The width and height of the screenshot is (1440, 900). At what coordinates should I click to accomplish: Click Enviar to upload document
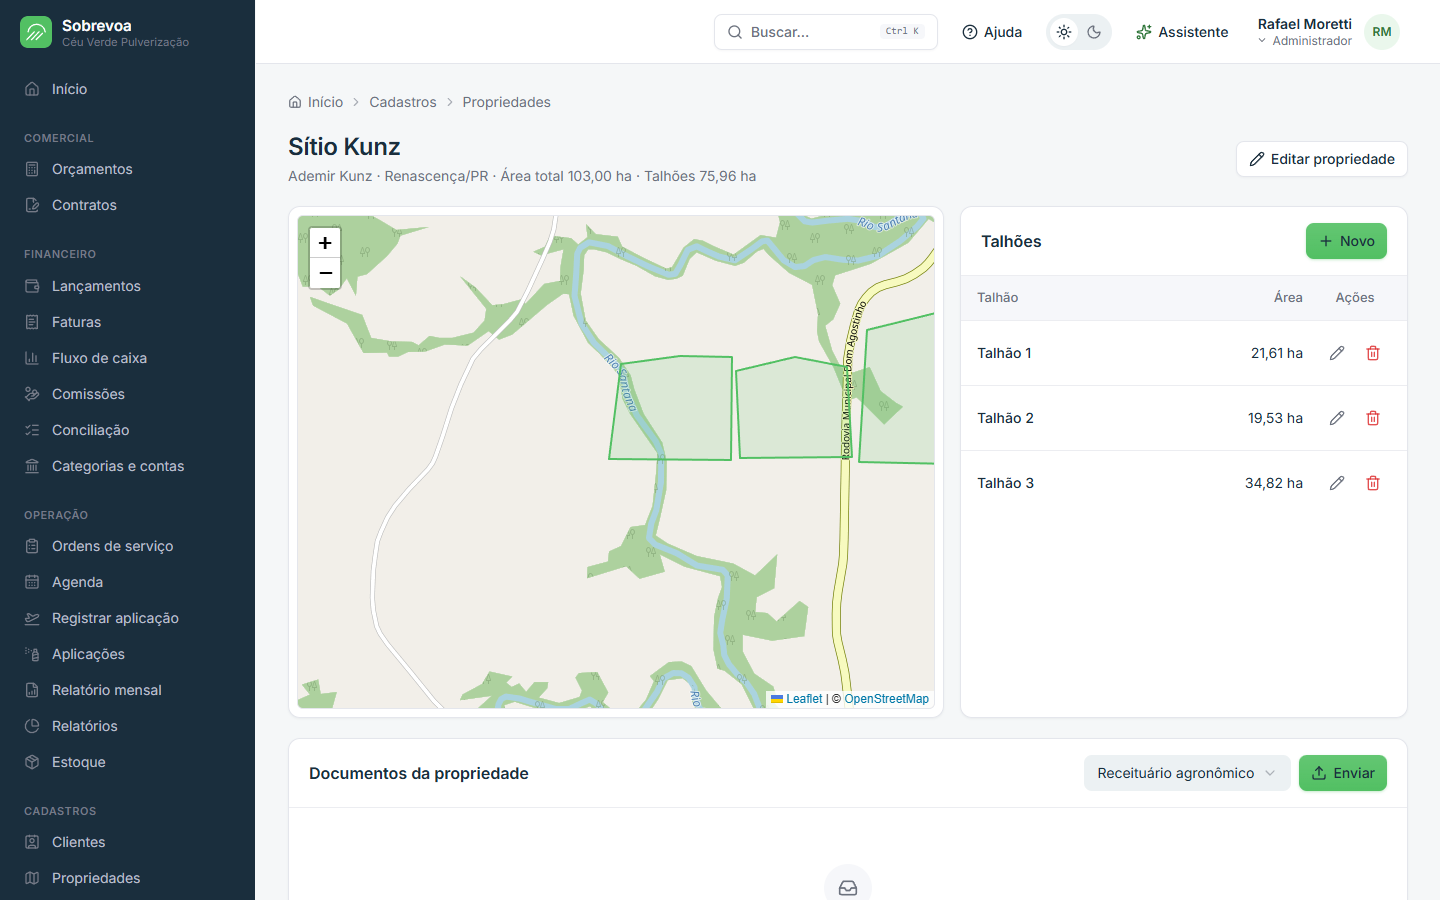pos(1343,773)
